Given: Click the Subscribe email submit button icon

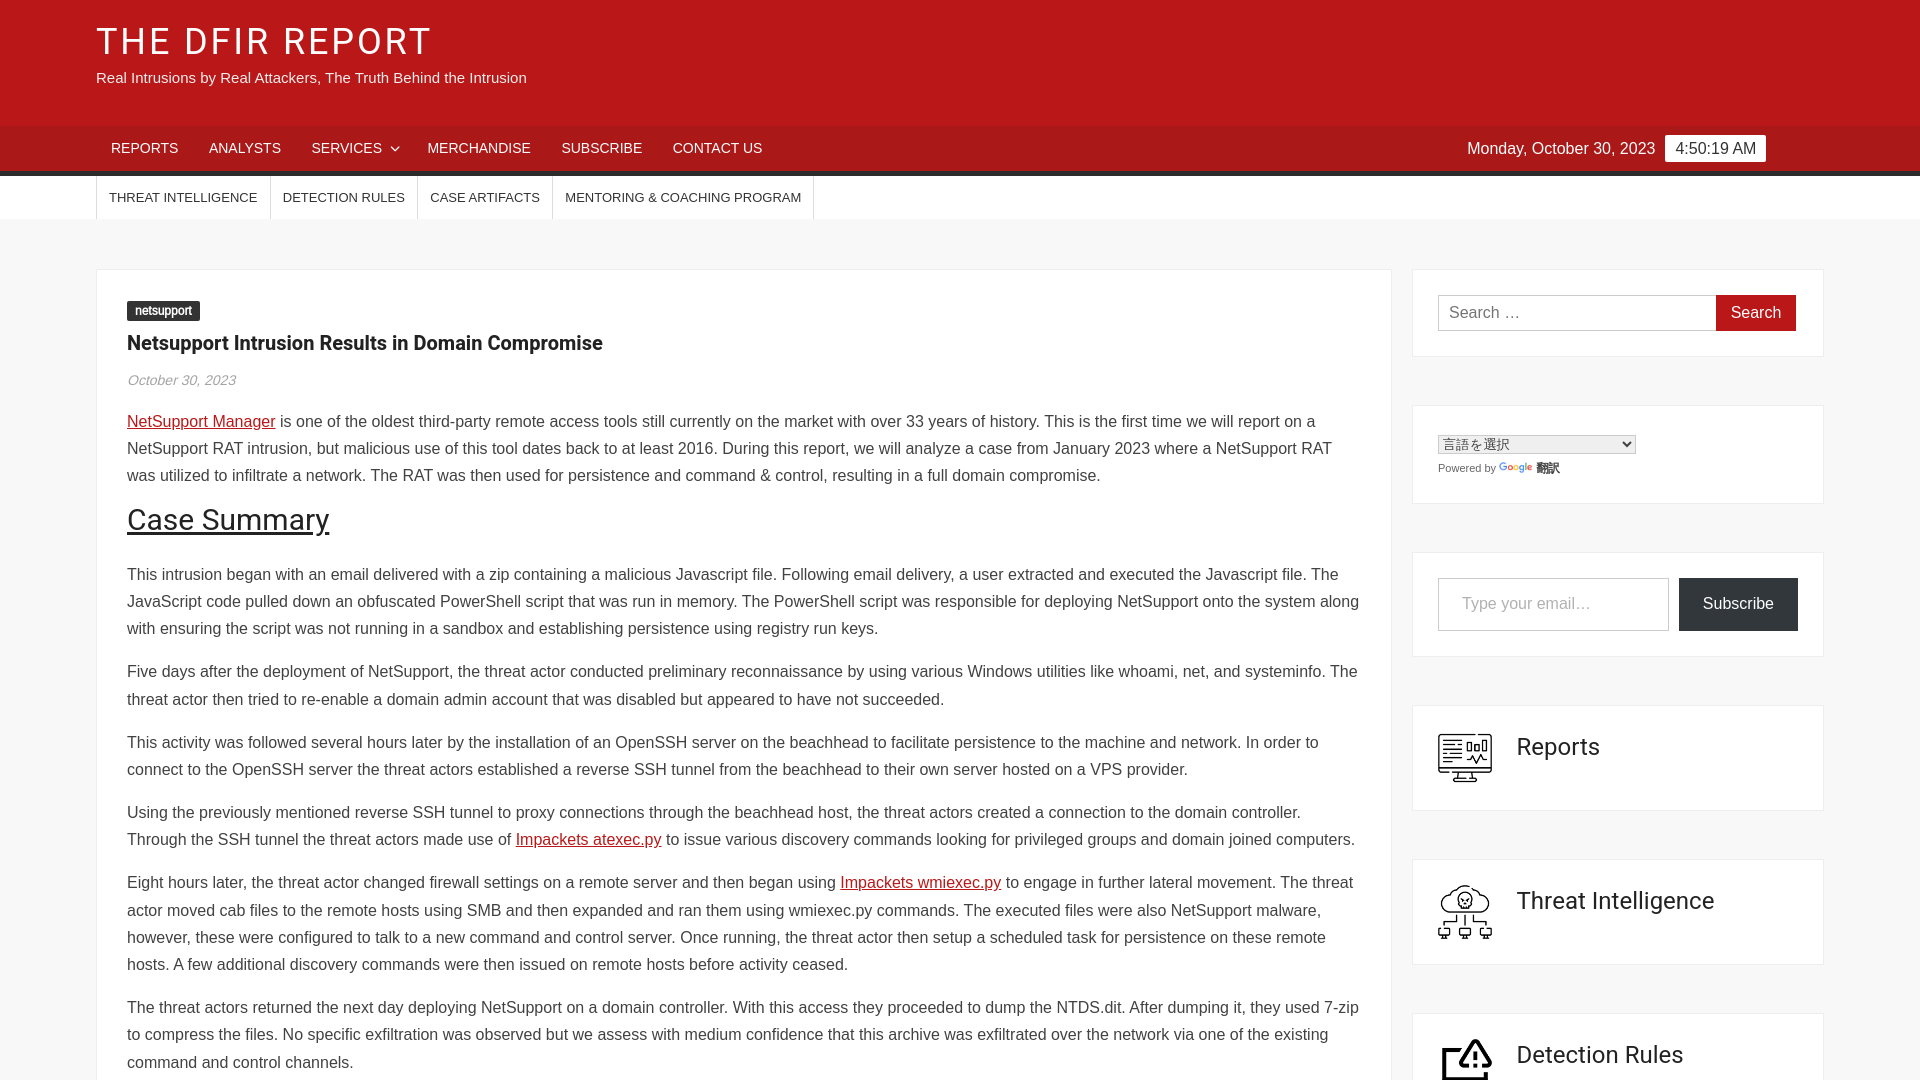Looking at the screenshot, I should coord(1738,604).
